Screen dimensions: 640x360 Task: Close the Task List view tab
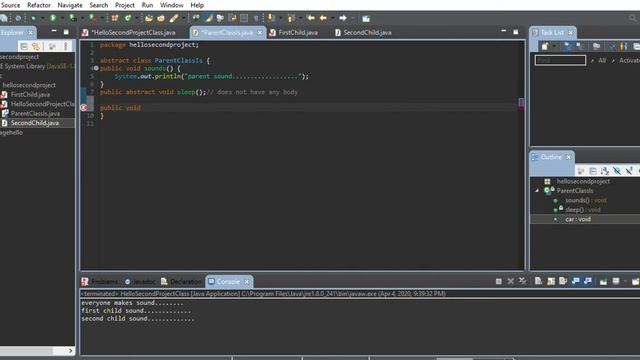[x=571, y=33]
